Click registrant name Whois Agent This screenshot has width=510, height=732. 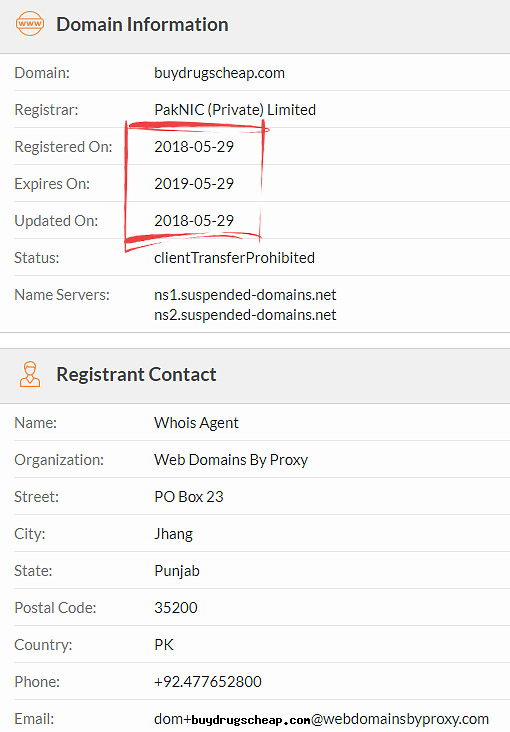click(196, 423)
